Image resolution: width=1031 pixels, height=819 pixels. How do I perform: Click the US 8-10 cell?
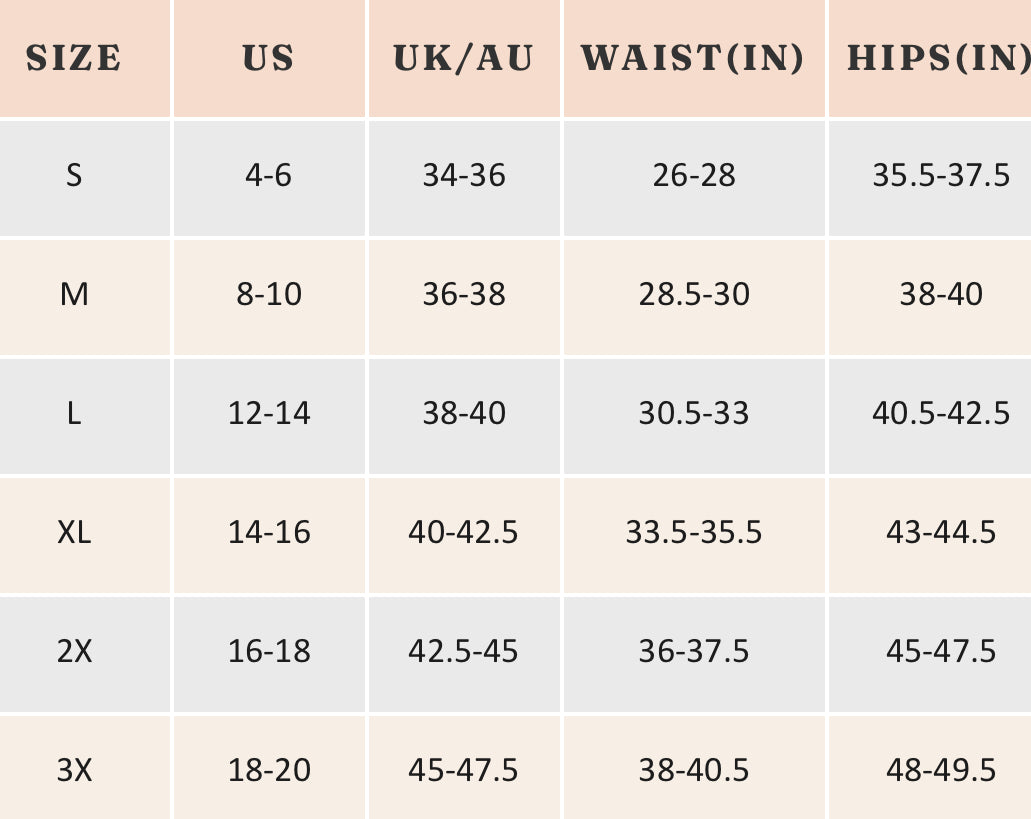(268, 294)
